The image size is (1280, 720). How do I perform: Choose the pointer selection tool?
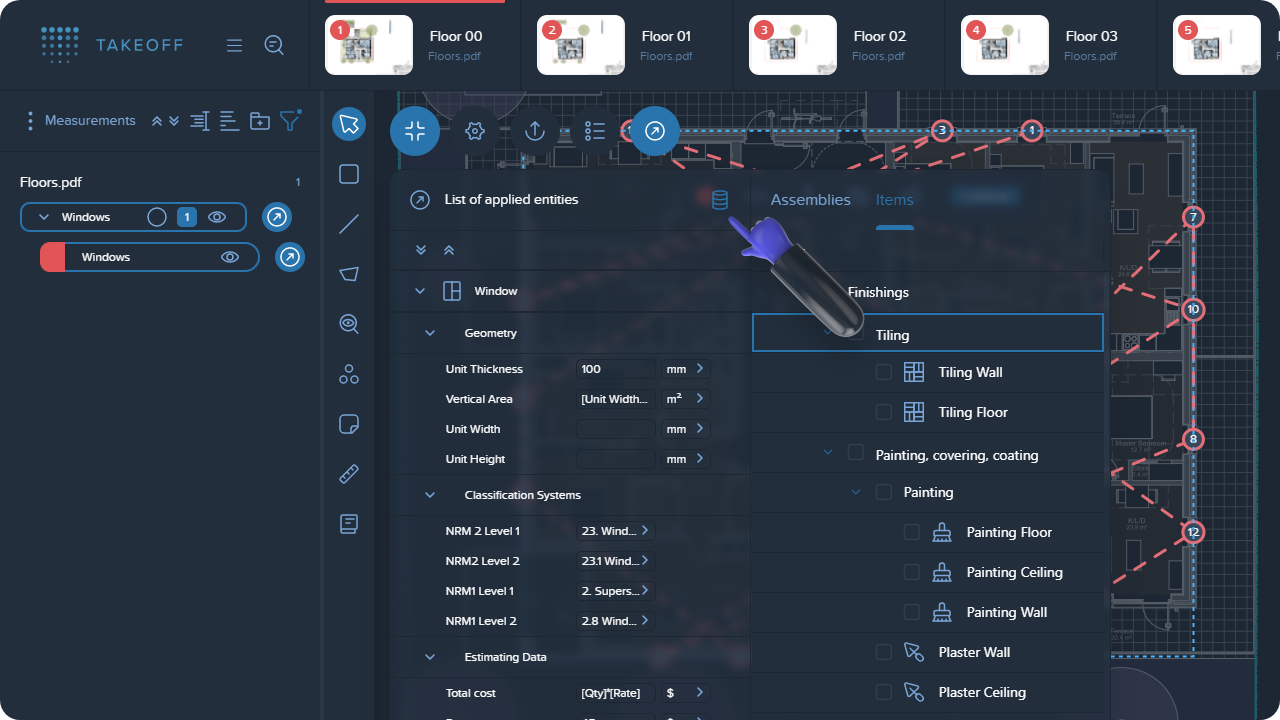349,124
